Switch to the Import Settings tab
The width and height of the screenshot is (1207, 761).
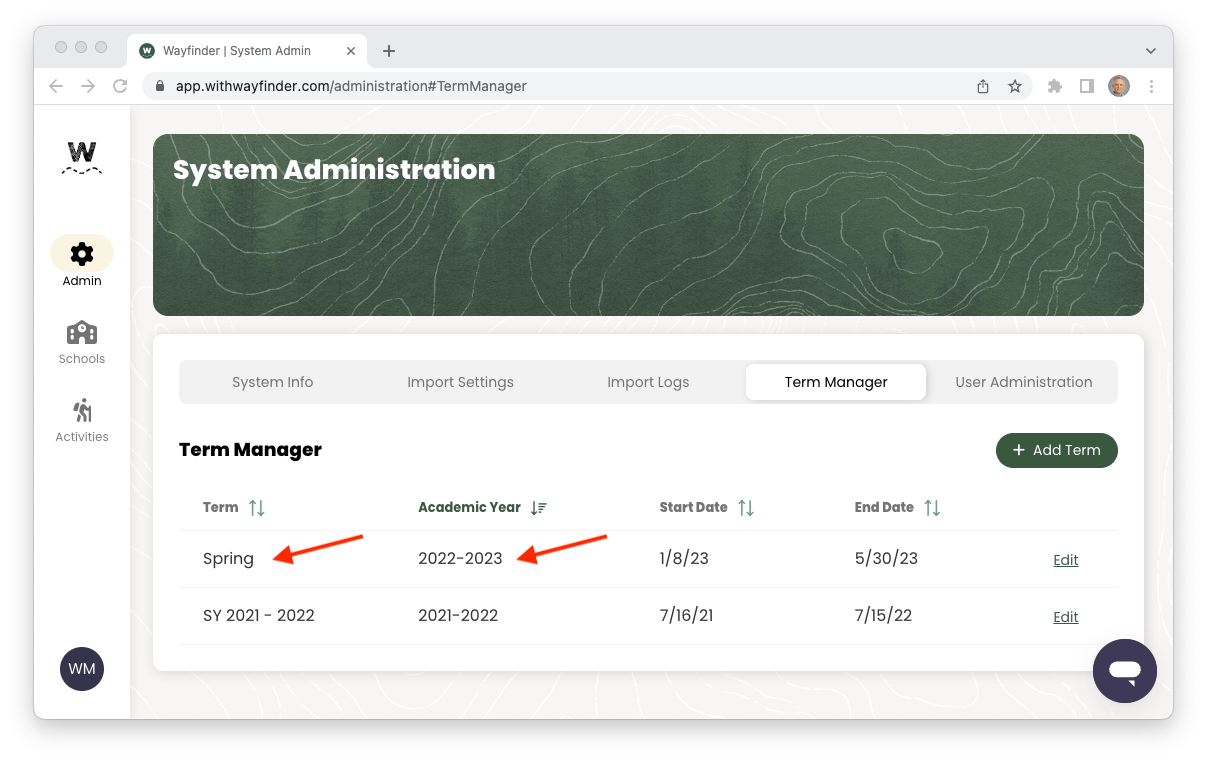[460, 381]
